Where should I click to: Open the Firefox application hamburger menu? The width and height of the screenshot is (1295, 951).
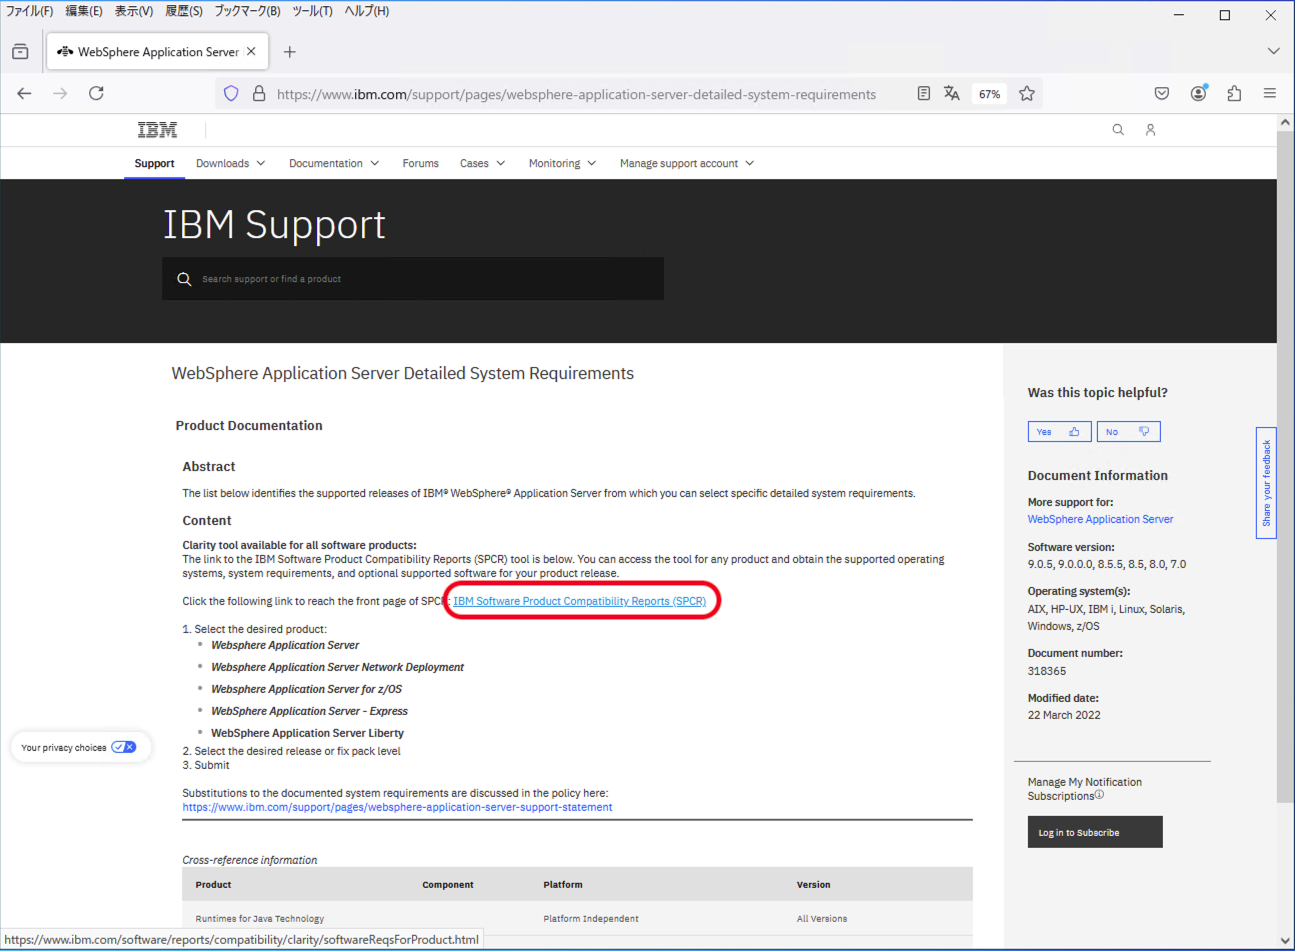(1269, 93)
